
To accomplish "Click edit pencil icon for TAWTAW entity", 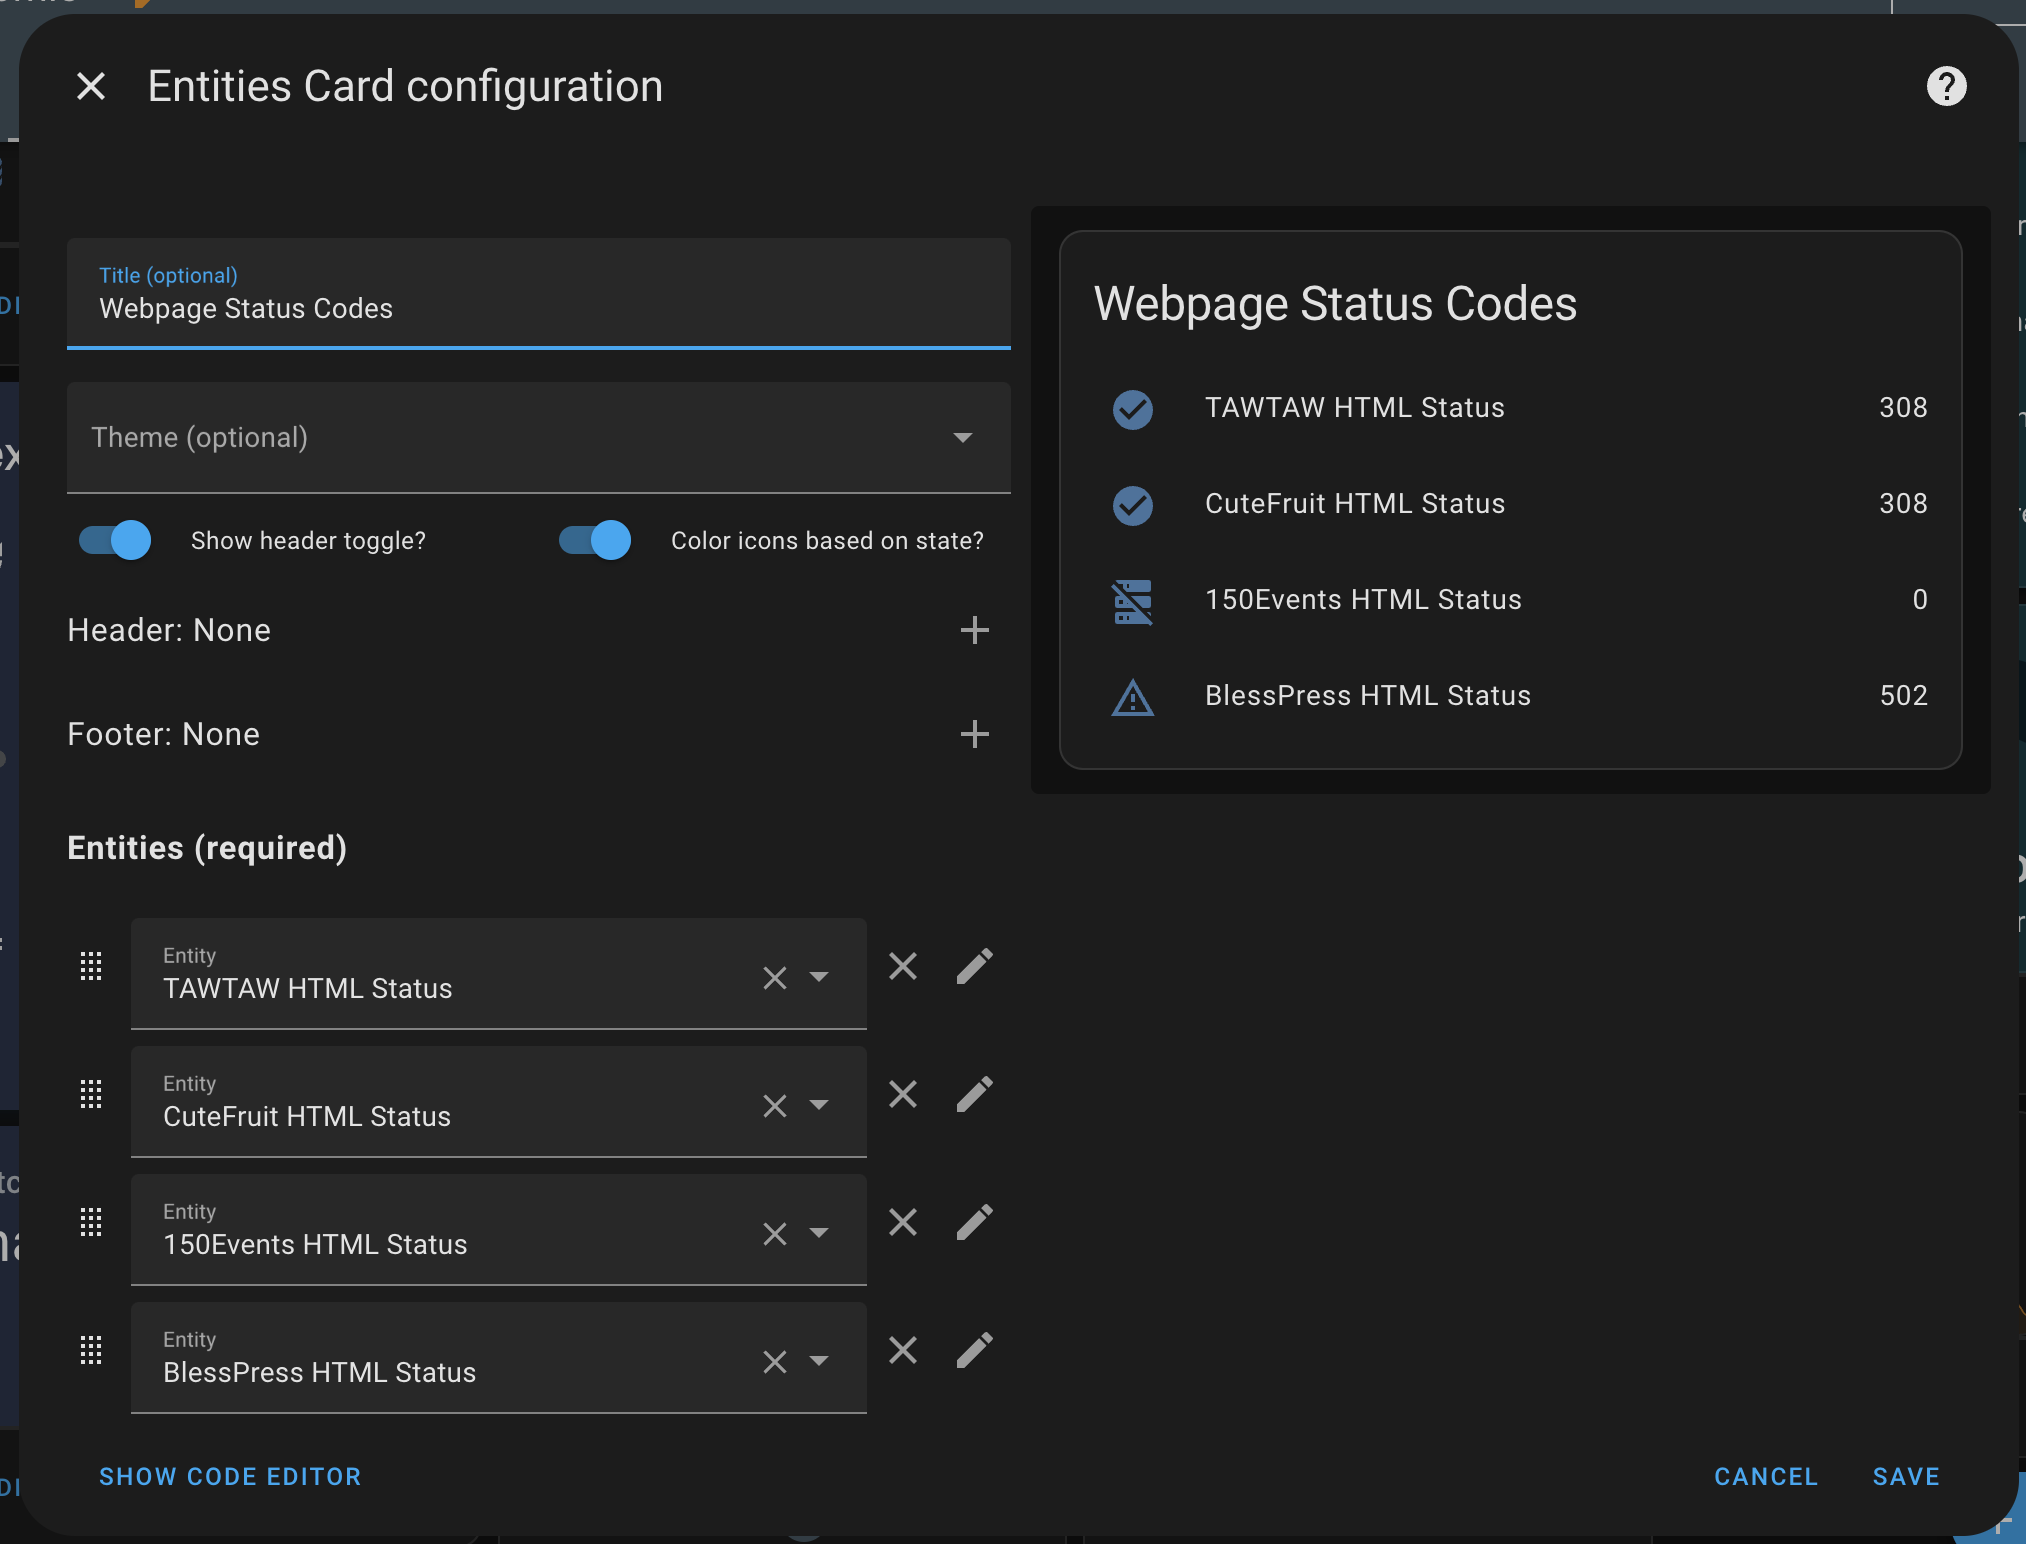I will [x=975, y=967].
